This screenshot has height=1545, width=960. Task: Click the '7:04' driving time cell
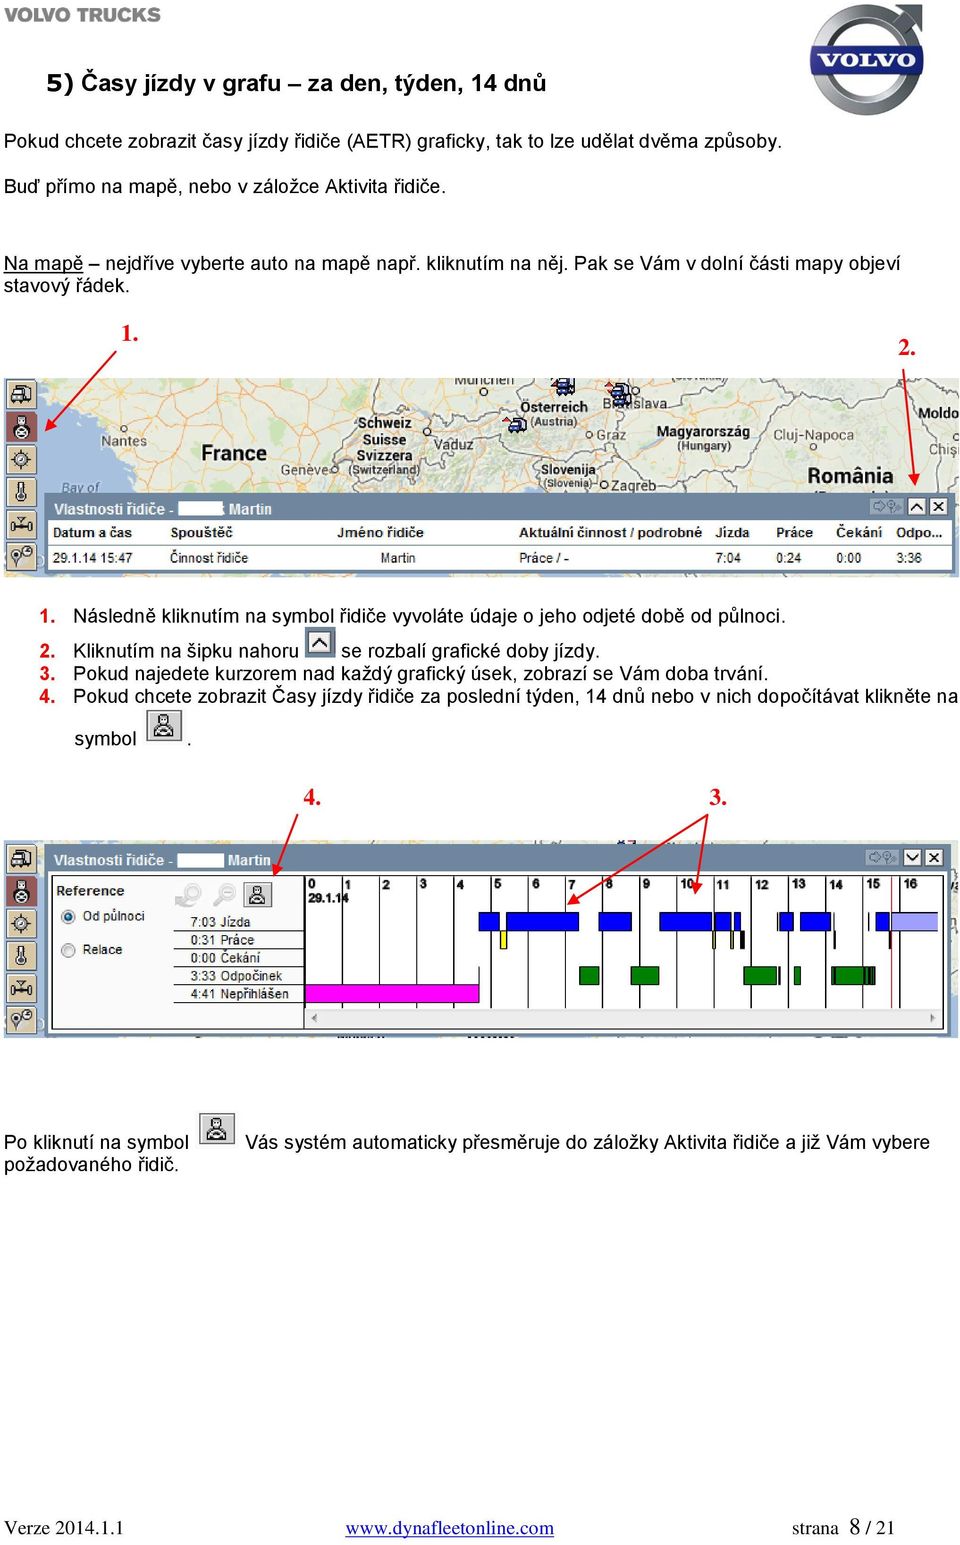point(728,558)
